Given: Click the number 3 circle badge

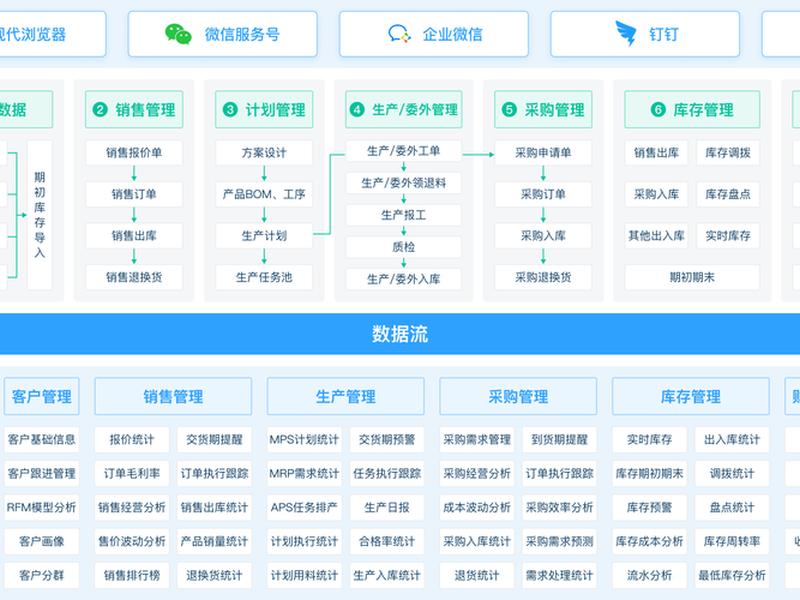Looking at the screenshot, I should click(231, 110).
